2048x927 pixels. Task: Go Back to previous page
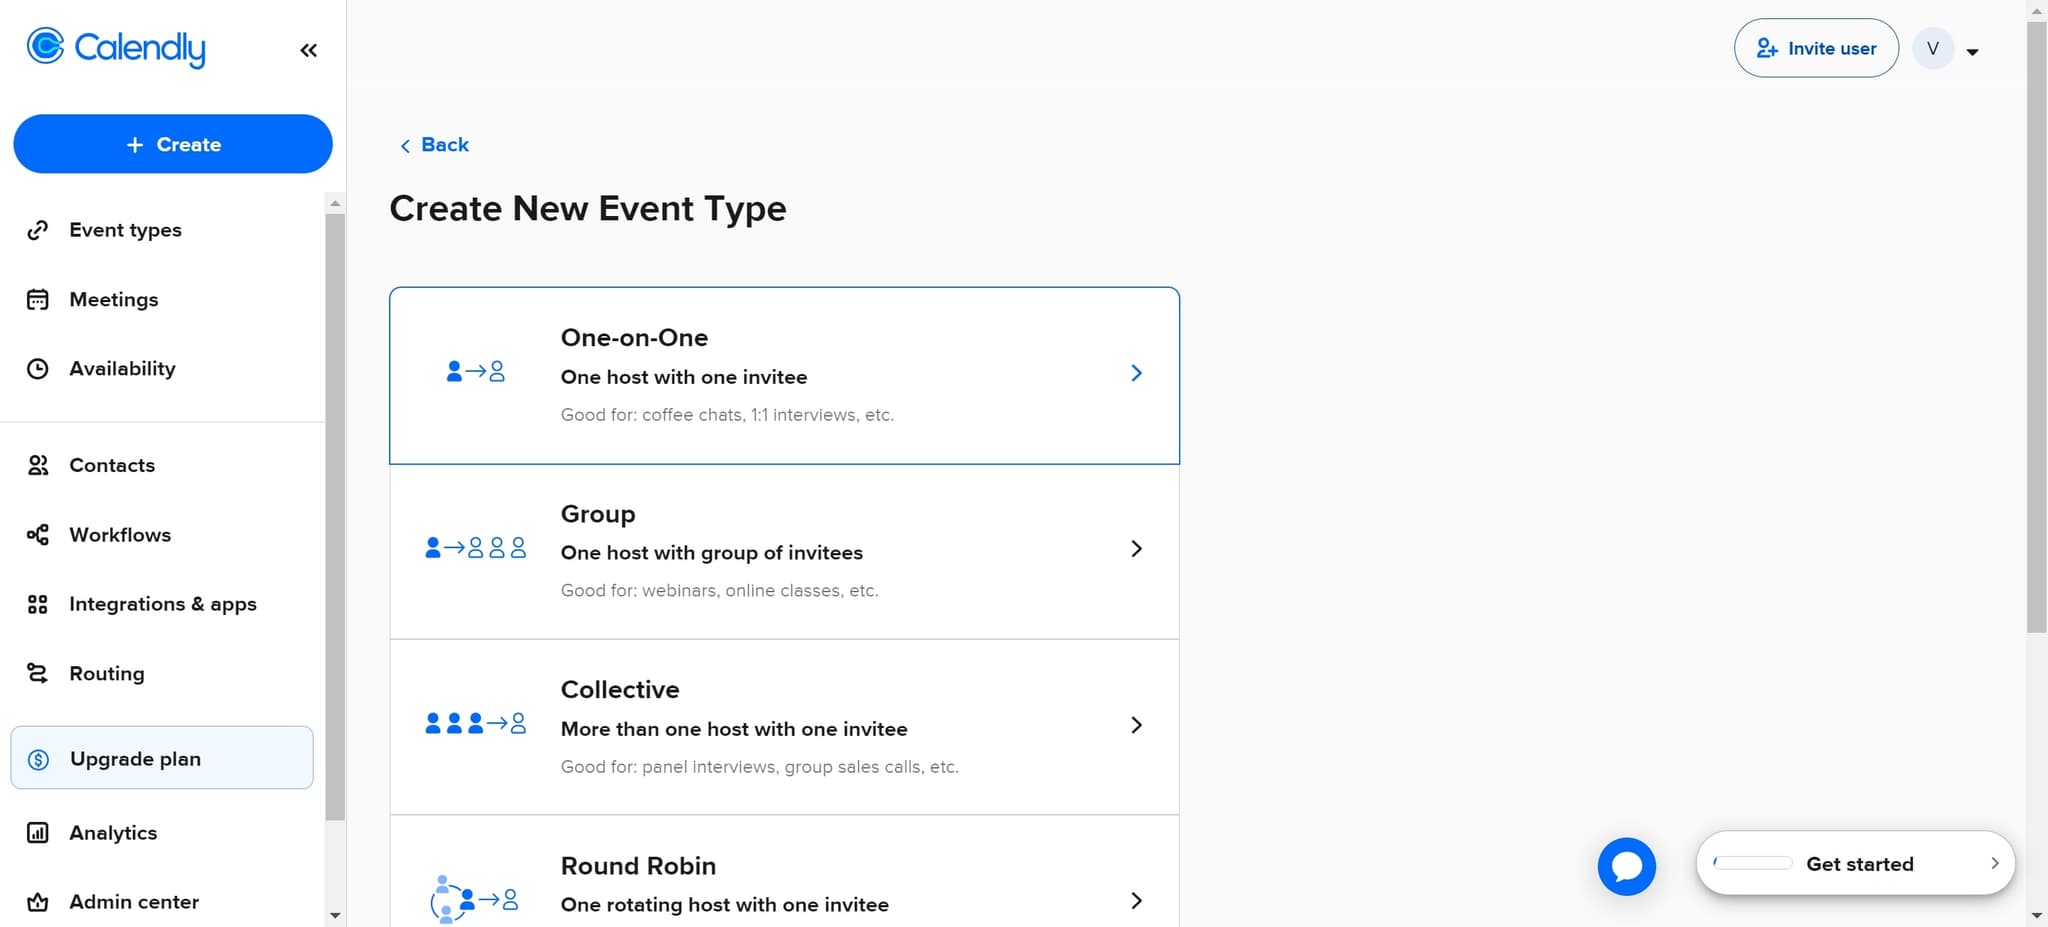point(435,145)
